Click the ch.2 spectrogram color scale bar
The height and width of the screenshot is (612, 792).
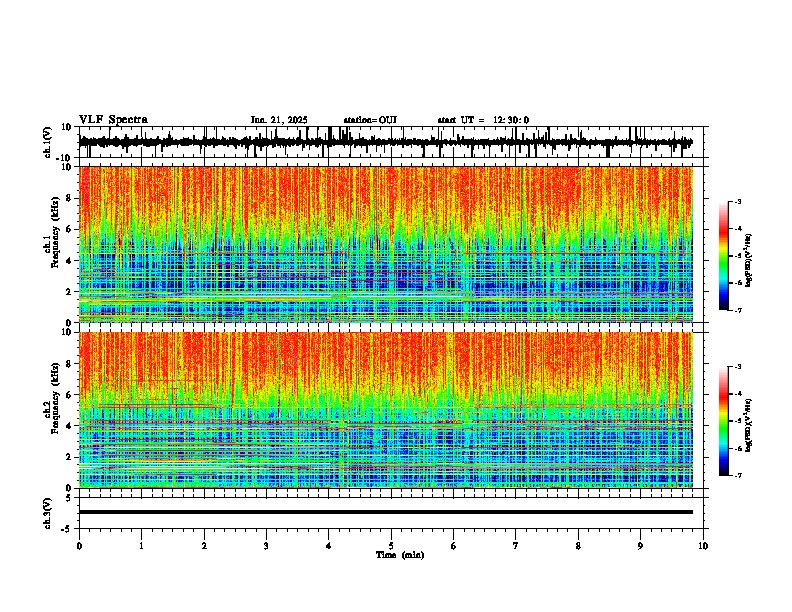pyautogui.click(x=724, y=421)
